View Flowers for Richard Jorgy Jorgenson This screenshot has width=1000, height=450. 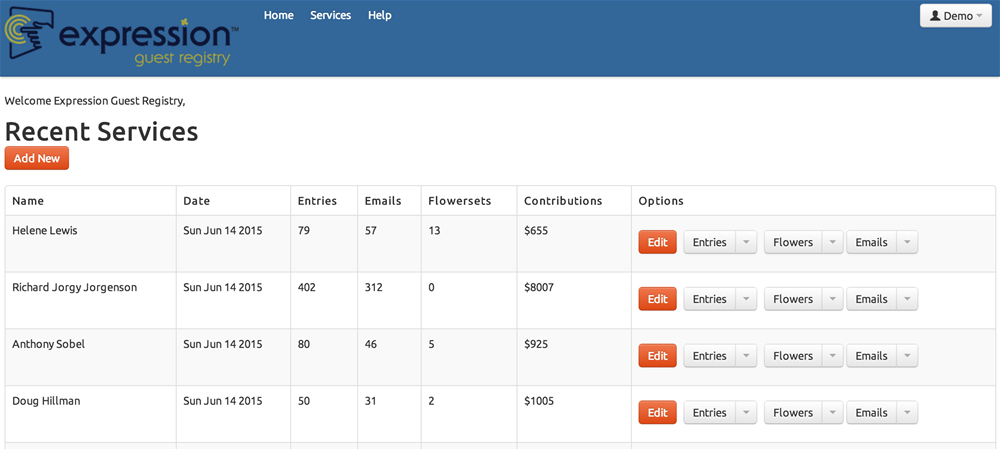[793, 299]
